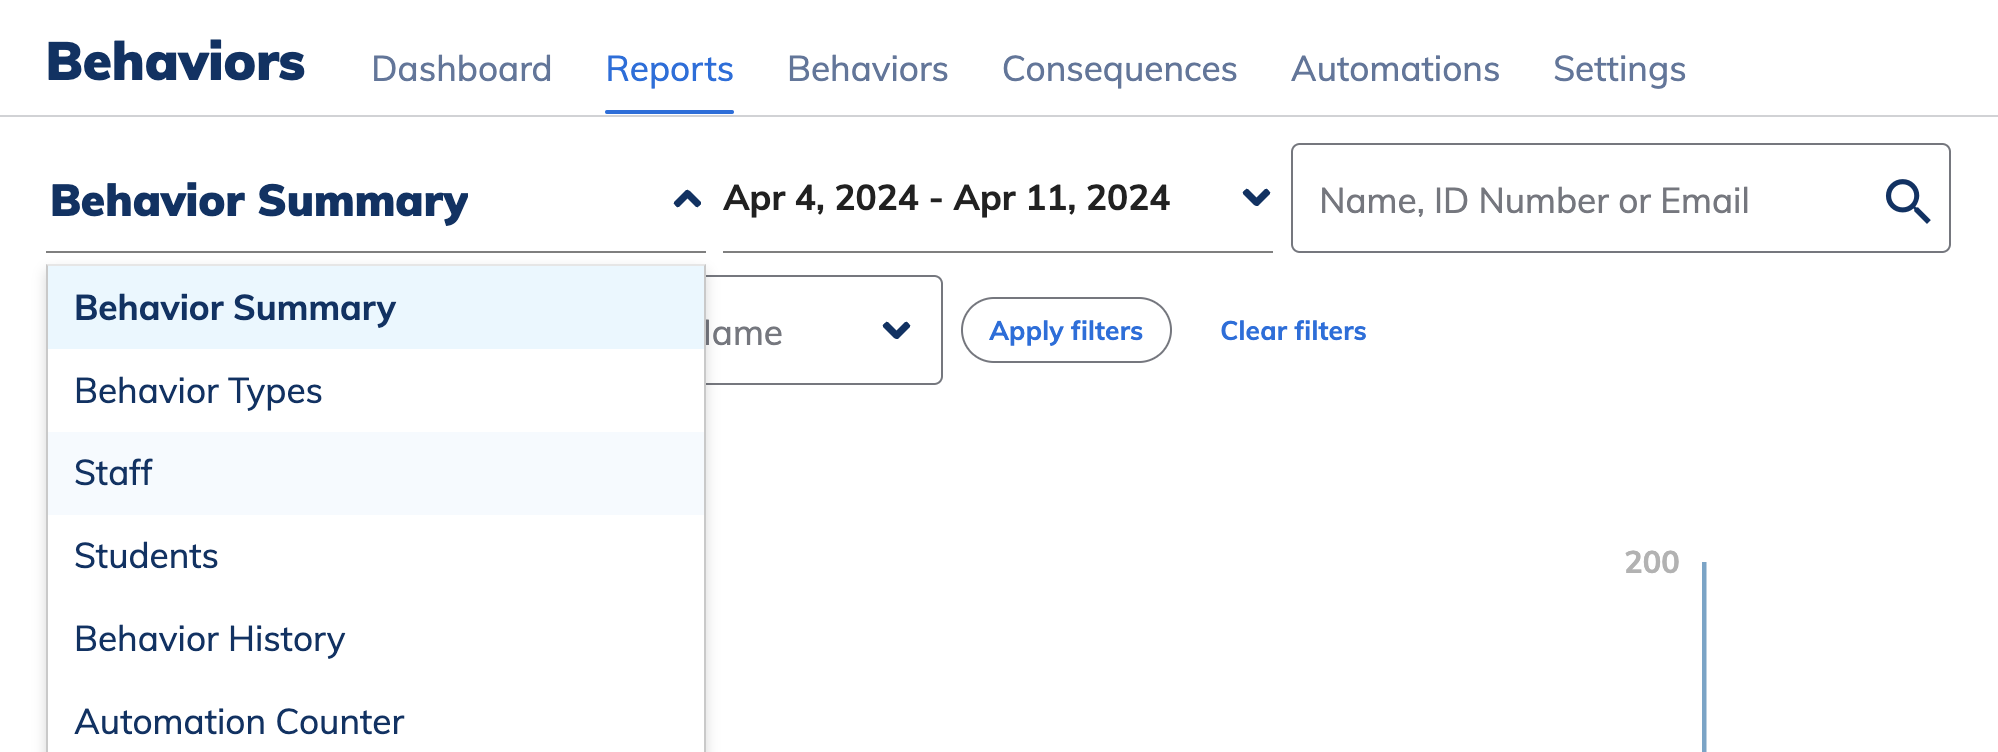Image resolution: width=1998 pixels, height=752 pixels.
Task: Click the search magnifier icon
Action: [1908, 199]
